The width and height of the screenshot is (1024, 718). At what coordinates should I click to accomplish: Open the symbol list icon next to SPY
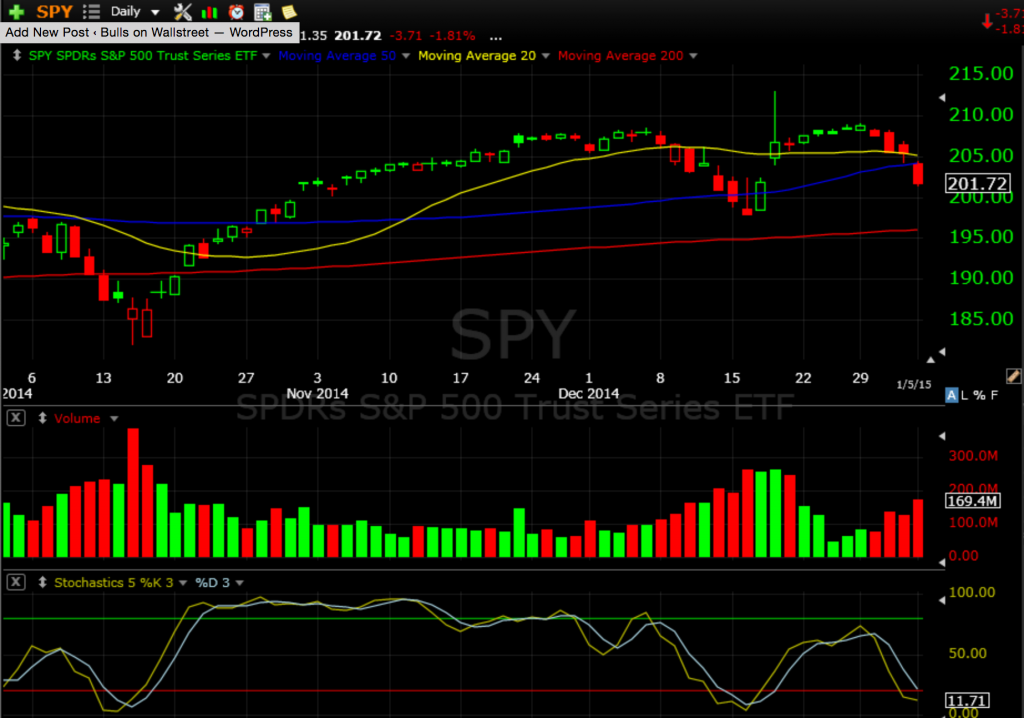[x=91, y=11]
